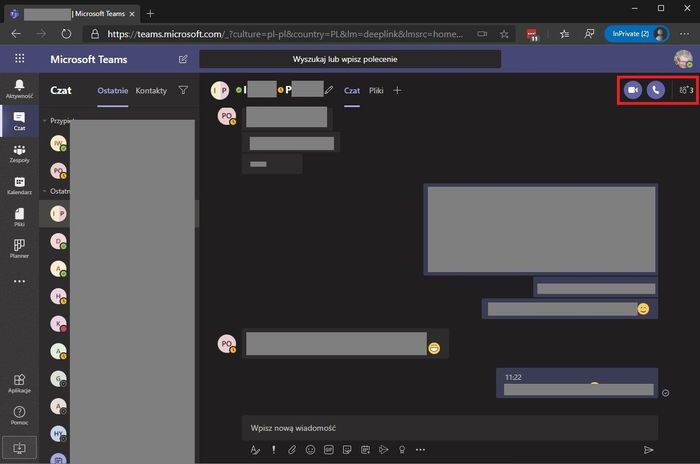This screenshot has height=464, width=700.
Task: Schedule a meeting from compose toolbar
Action: click(x=365, y=450)
